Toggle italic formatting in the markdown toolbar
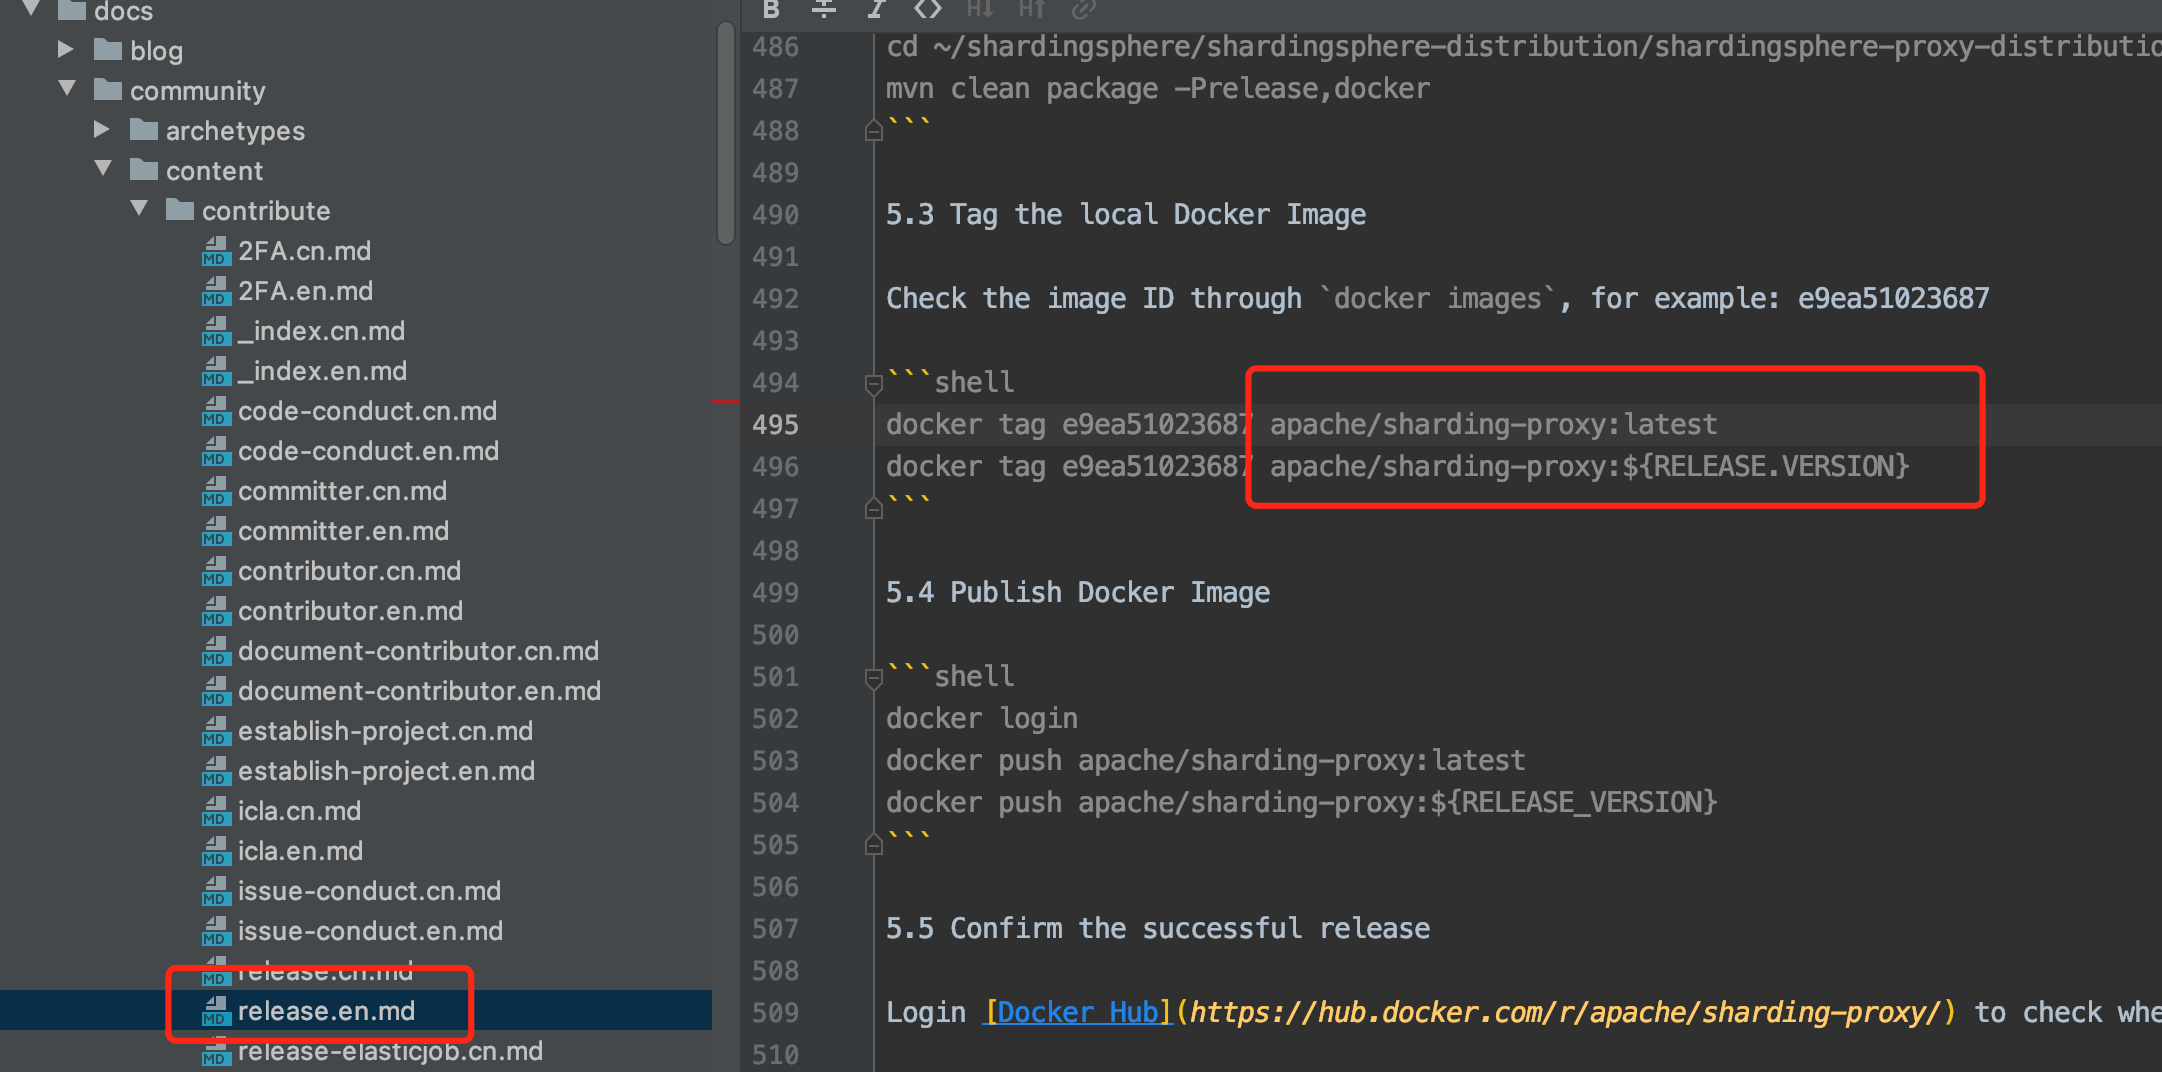The height and width of the screenshot is (1072, 2162). pos(876,10)
